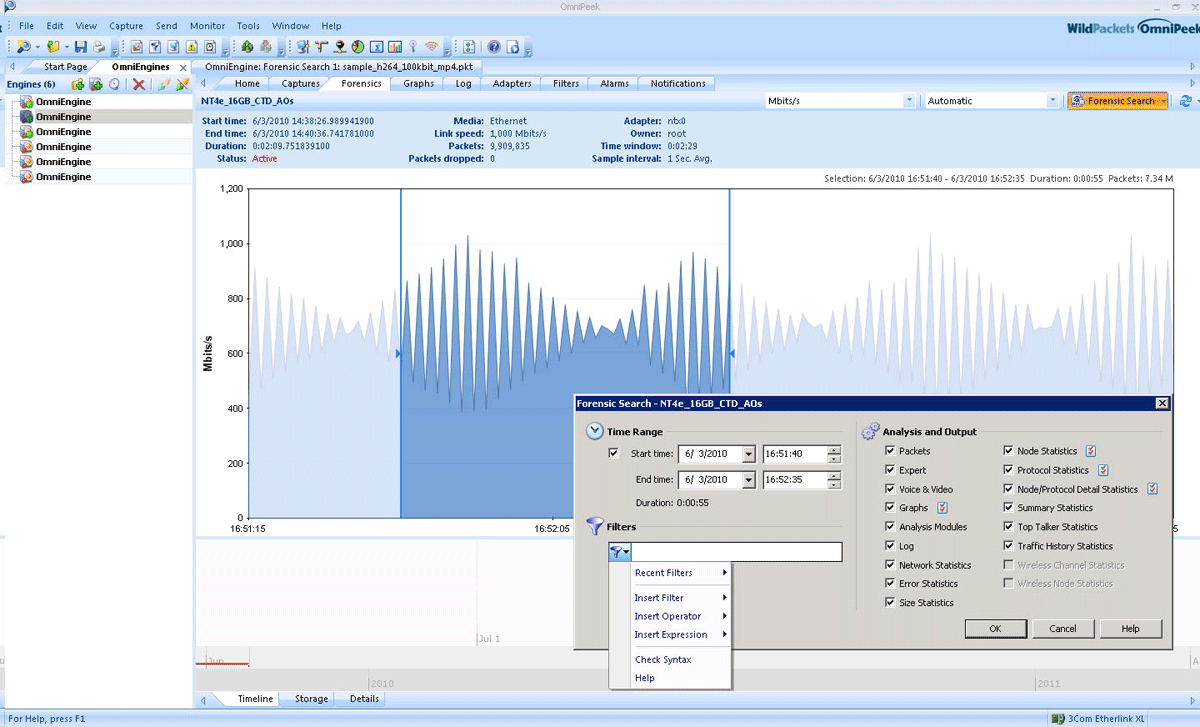The image size is (1200, 727).
Task: Click the green arrows Start Capture toolbar icon
Action: (247, 47)
